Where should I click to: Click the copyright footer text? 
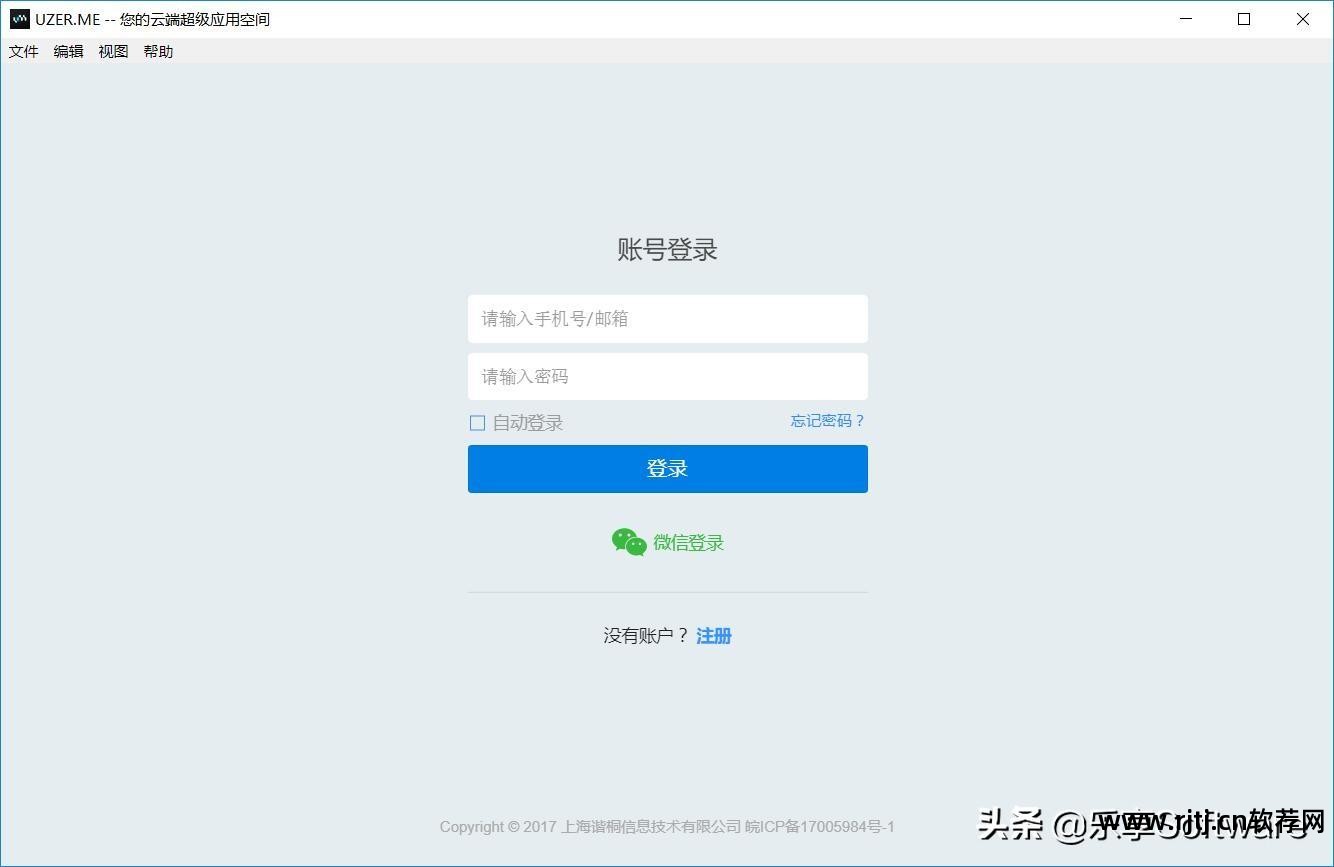pyautogui.click(x=667, y=827)
